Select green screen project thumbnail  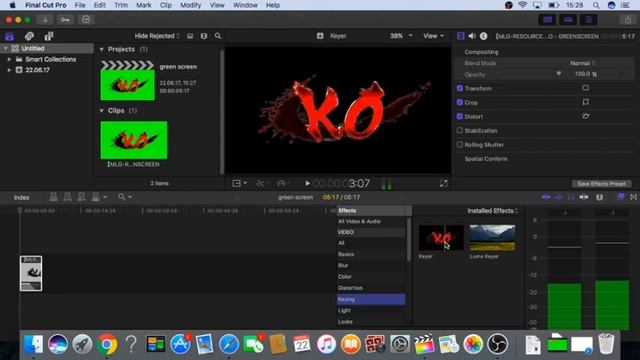pos(127,81)
